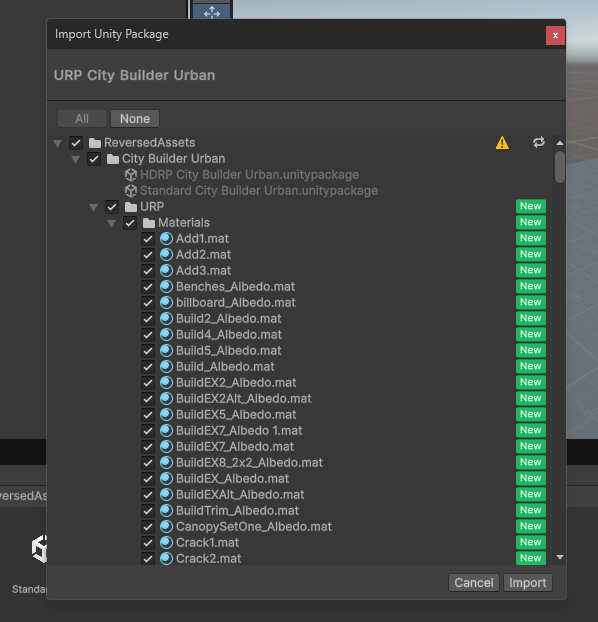Uncheck the URP folder checkbox
This screenshot has height=622, width=598.
(x=112, y=207)
